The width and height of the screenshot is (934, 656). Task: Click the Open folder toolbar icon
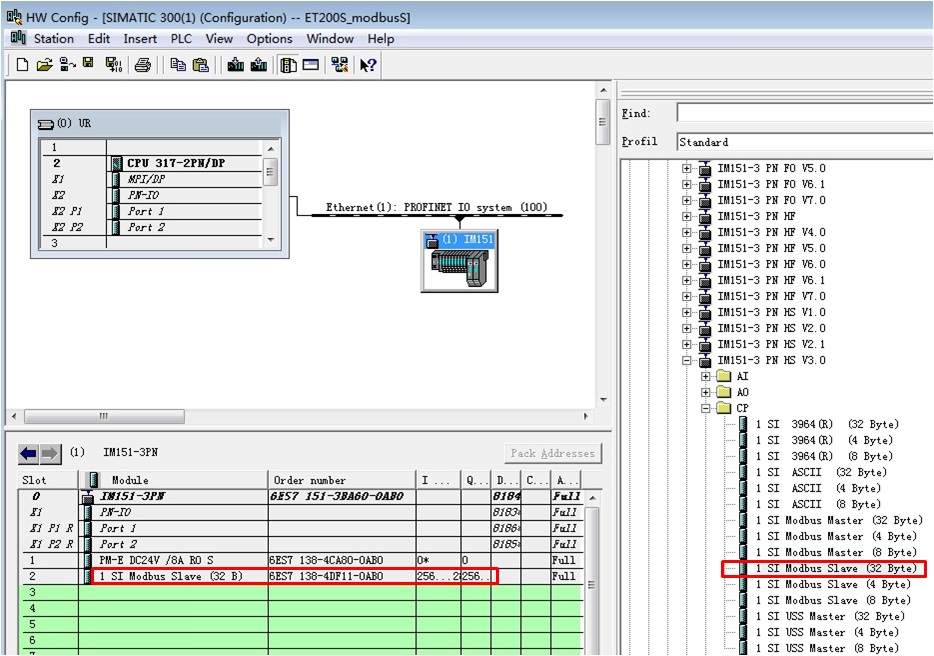pyautogui.click(x=44, y=65)
